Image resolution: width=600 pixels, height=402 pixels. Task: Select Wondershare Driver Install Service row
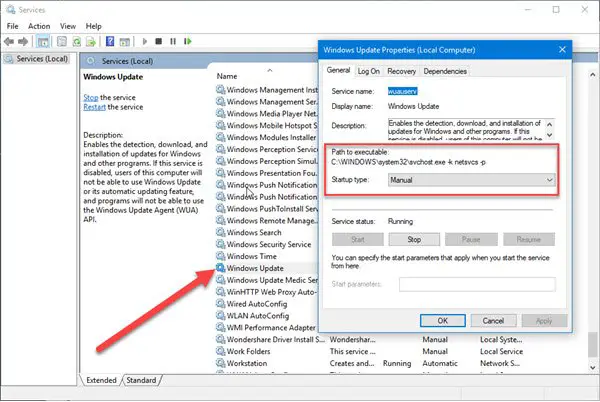pos(270,339)
